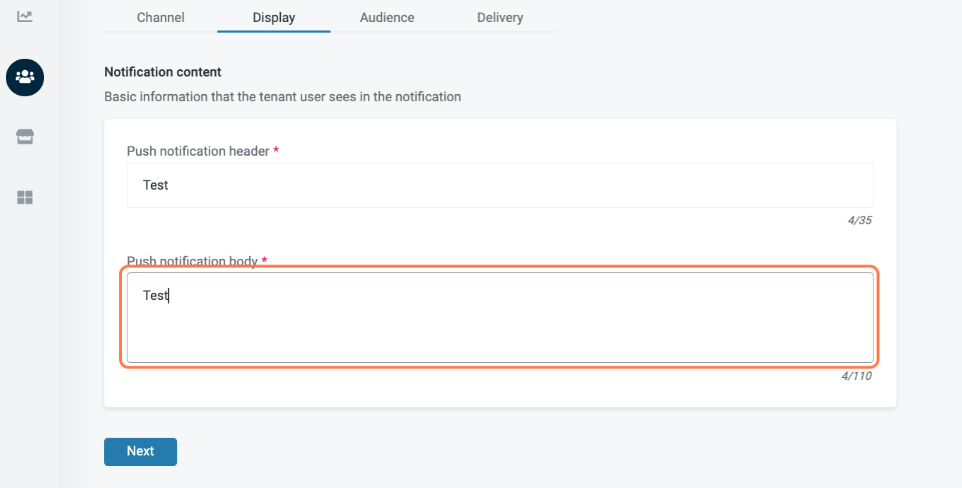Switch to the Channel tab
The image size is (962, 488).
[x=160, y=17]
